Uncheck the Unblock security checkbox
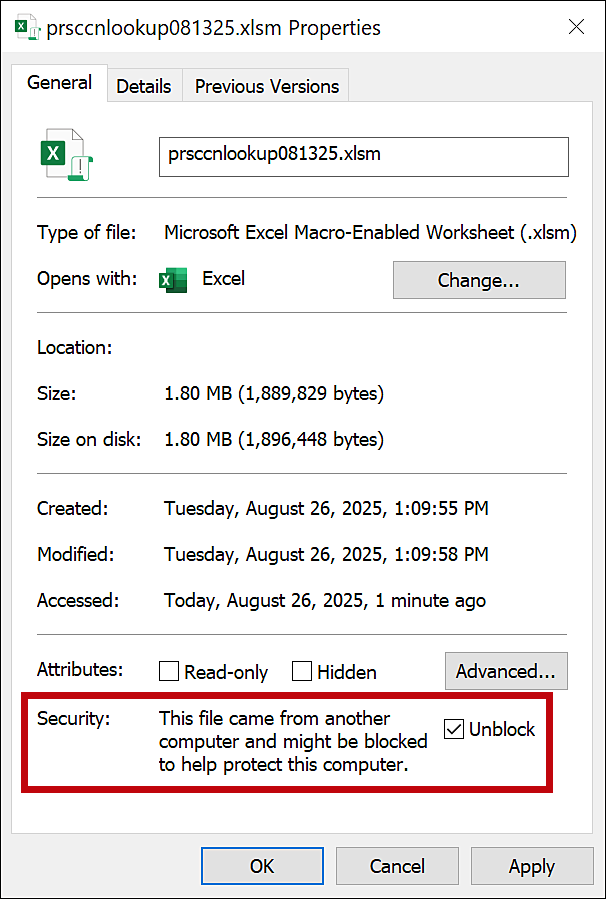This screenshot has height=899, width=606. click(x=454, y=730)
